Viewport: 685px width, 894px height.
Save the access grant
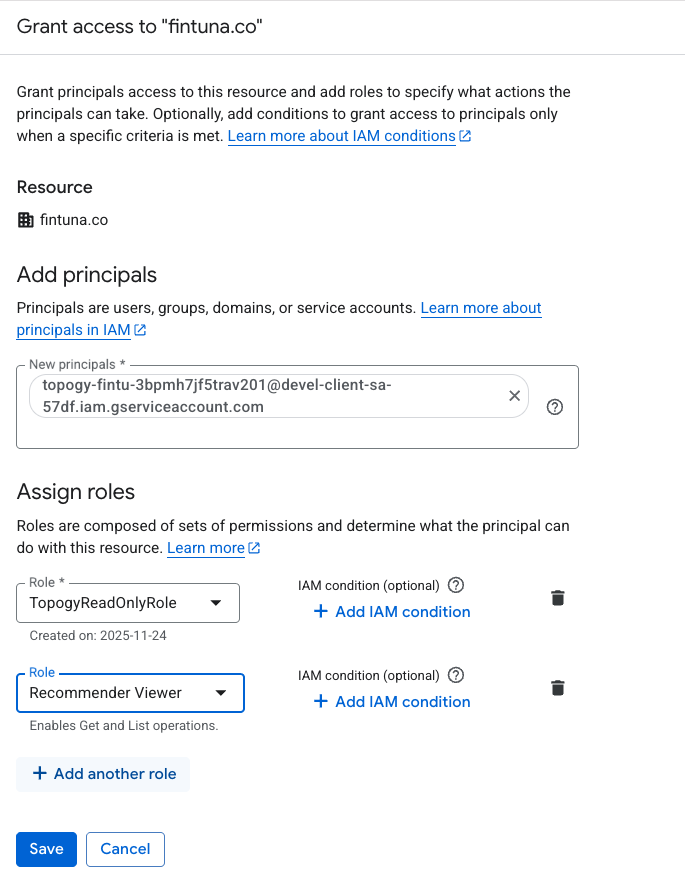click(x=46, y=849)
